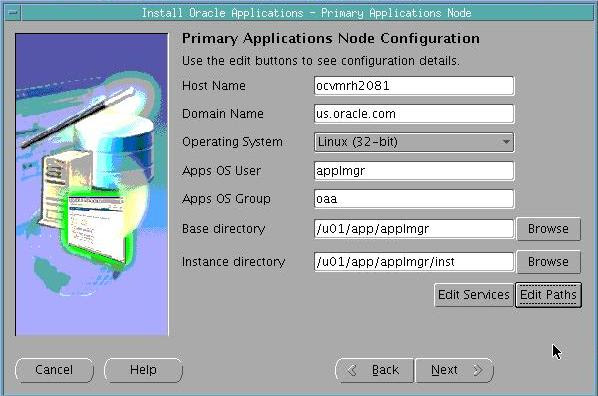
Task: Click the Oracle installer splash image
Action: click(x=92, y=185)
